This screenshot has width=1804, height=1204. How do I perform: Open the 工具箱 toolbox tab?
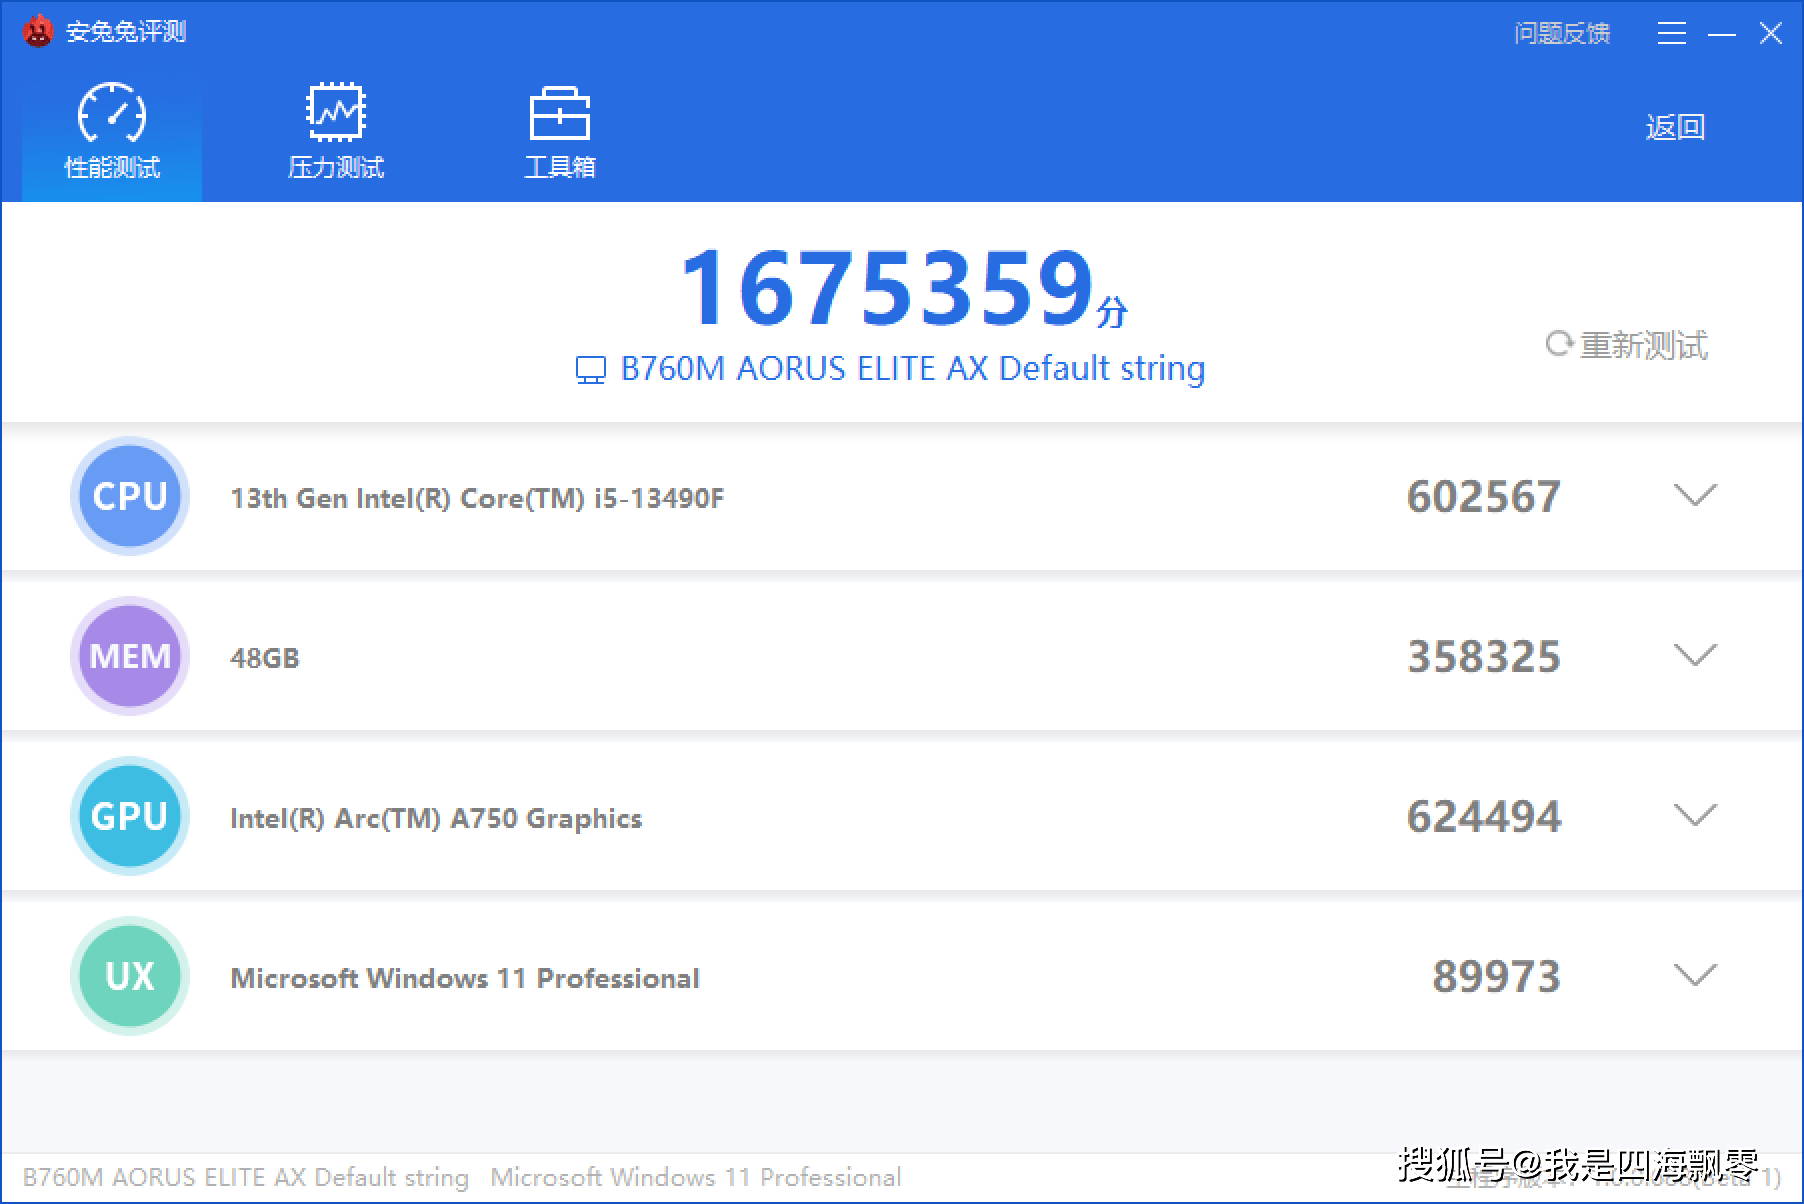[x=560, y=132]
